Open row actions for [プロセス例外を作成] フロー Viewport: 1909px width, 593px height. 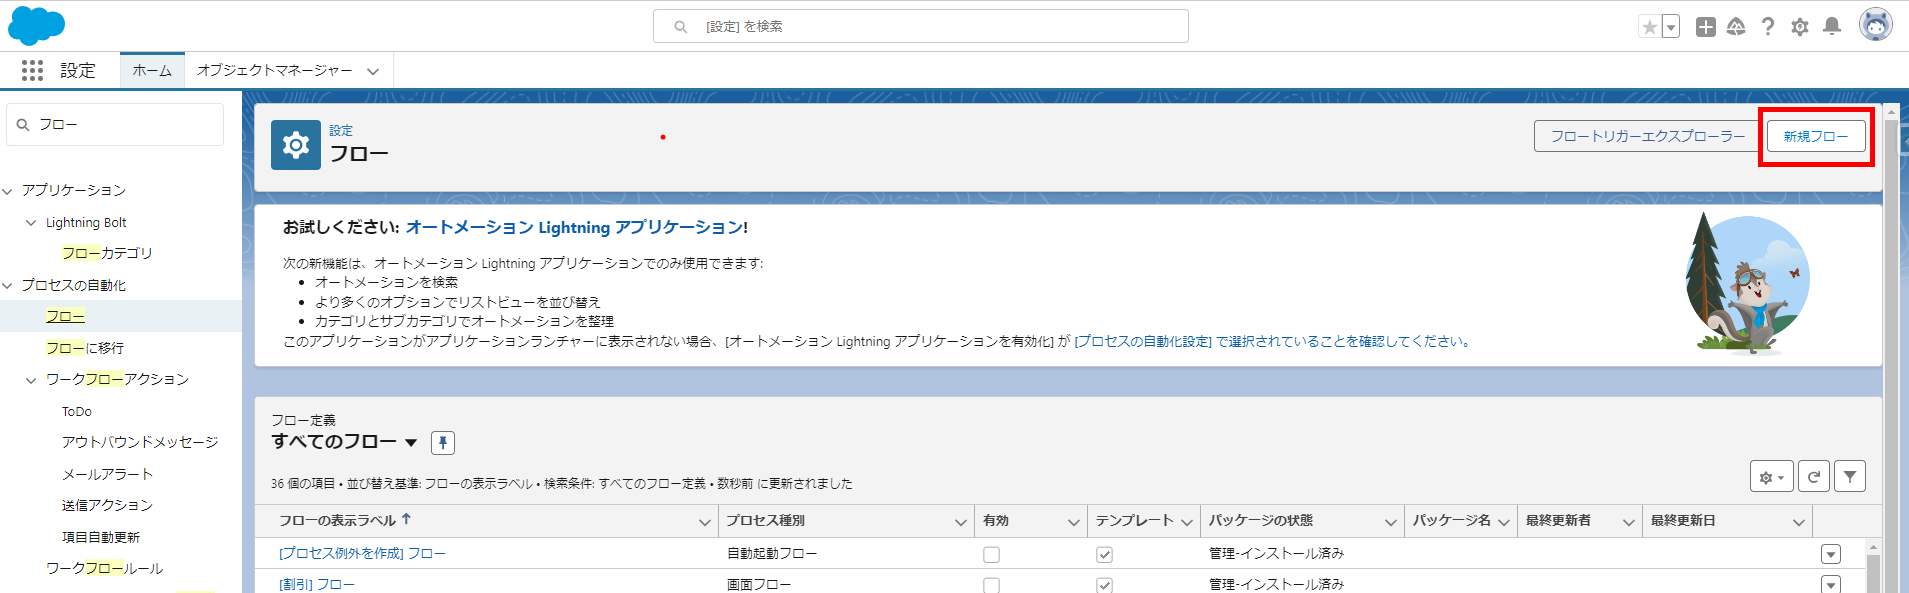[x=1831, y=554]
